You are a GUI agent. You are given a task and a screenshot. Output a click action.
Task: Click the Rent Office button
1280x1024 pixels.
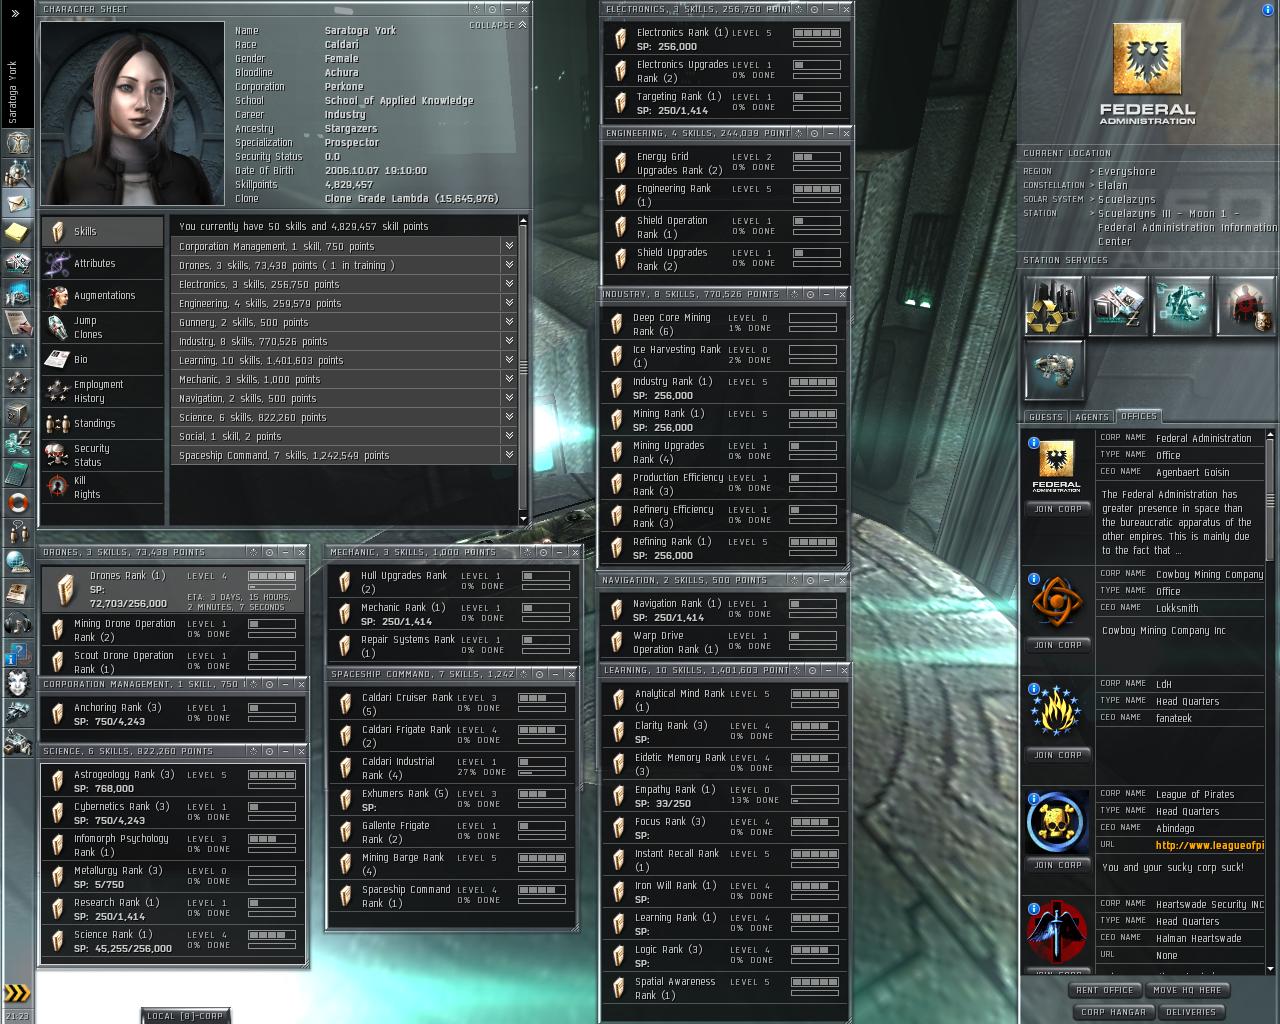click(x=1104, y=990)
